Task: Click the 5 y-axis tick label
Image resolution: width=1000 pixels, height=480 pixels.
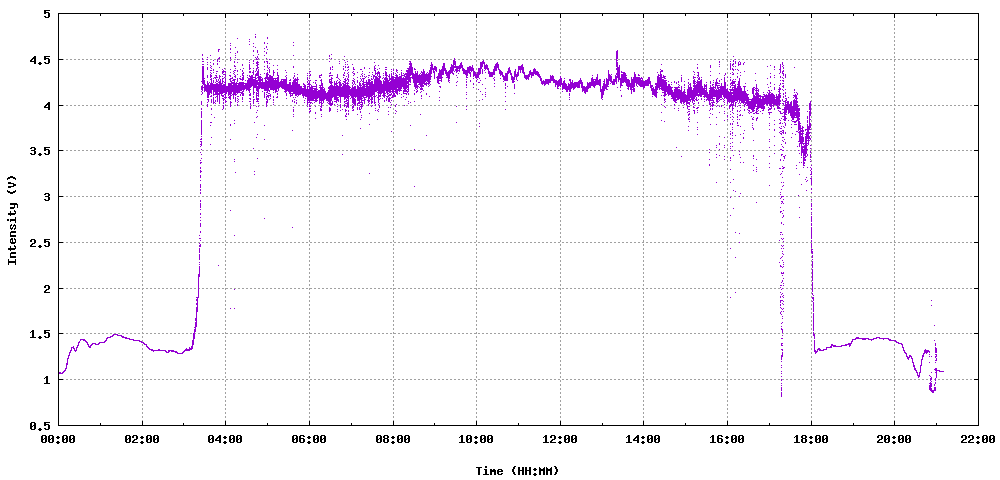Action: (x=47, y=14)
